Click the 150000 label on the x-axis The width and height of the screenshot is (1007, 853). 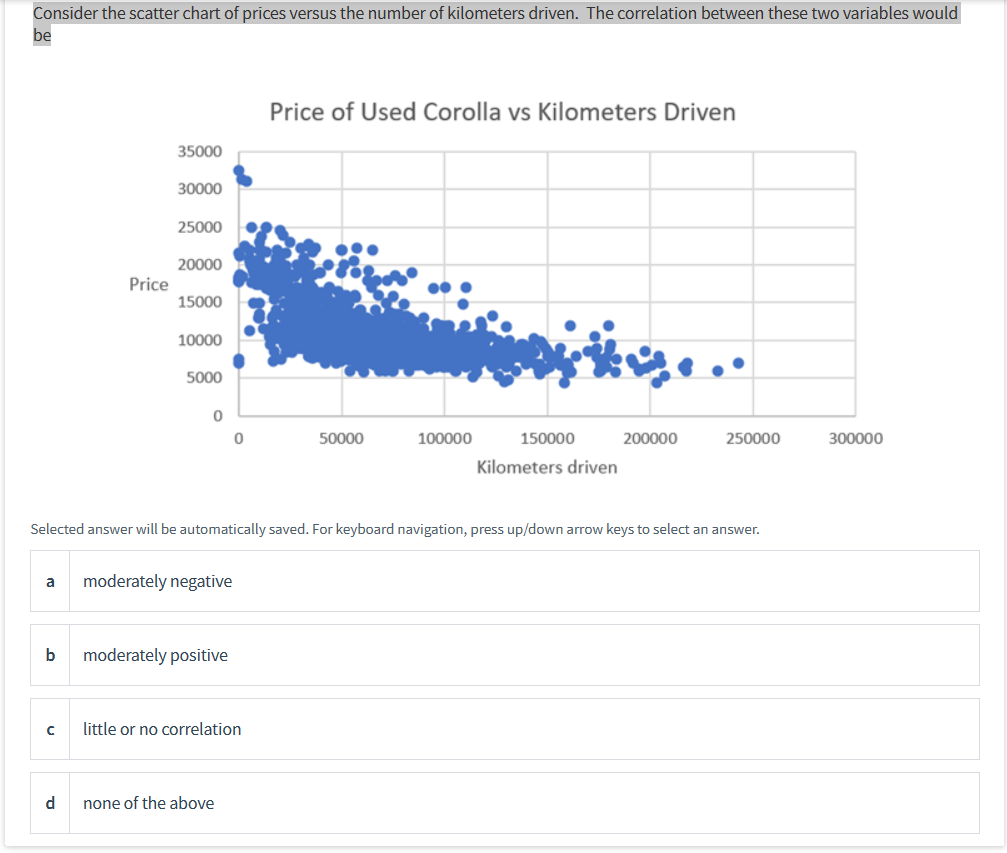pyautogui.click(x=547, y=438)
